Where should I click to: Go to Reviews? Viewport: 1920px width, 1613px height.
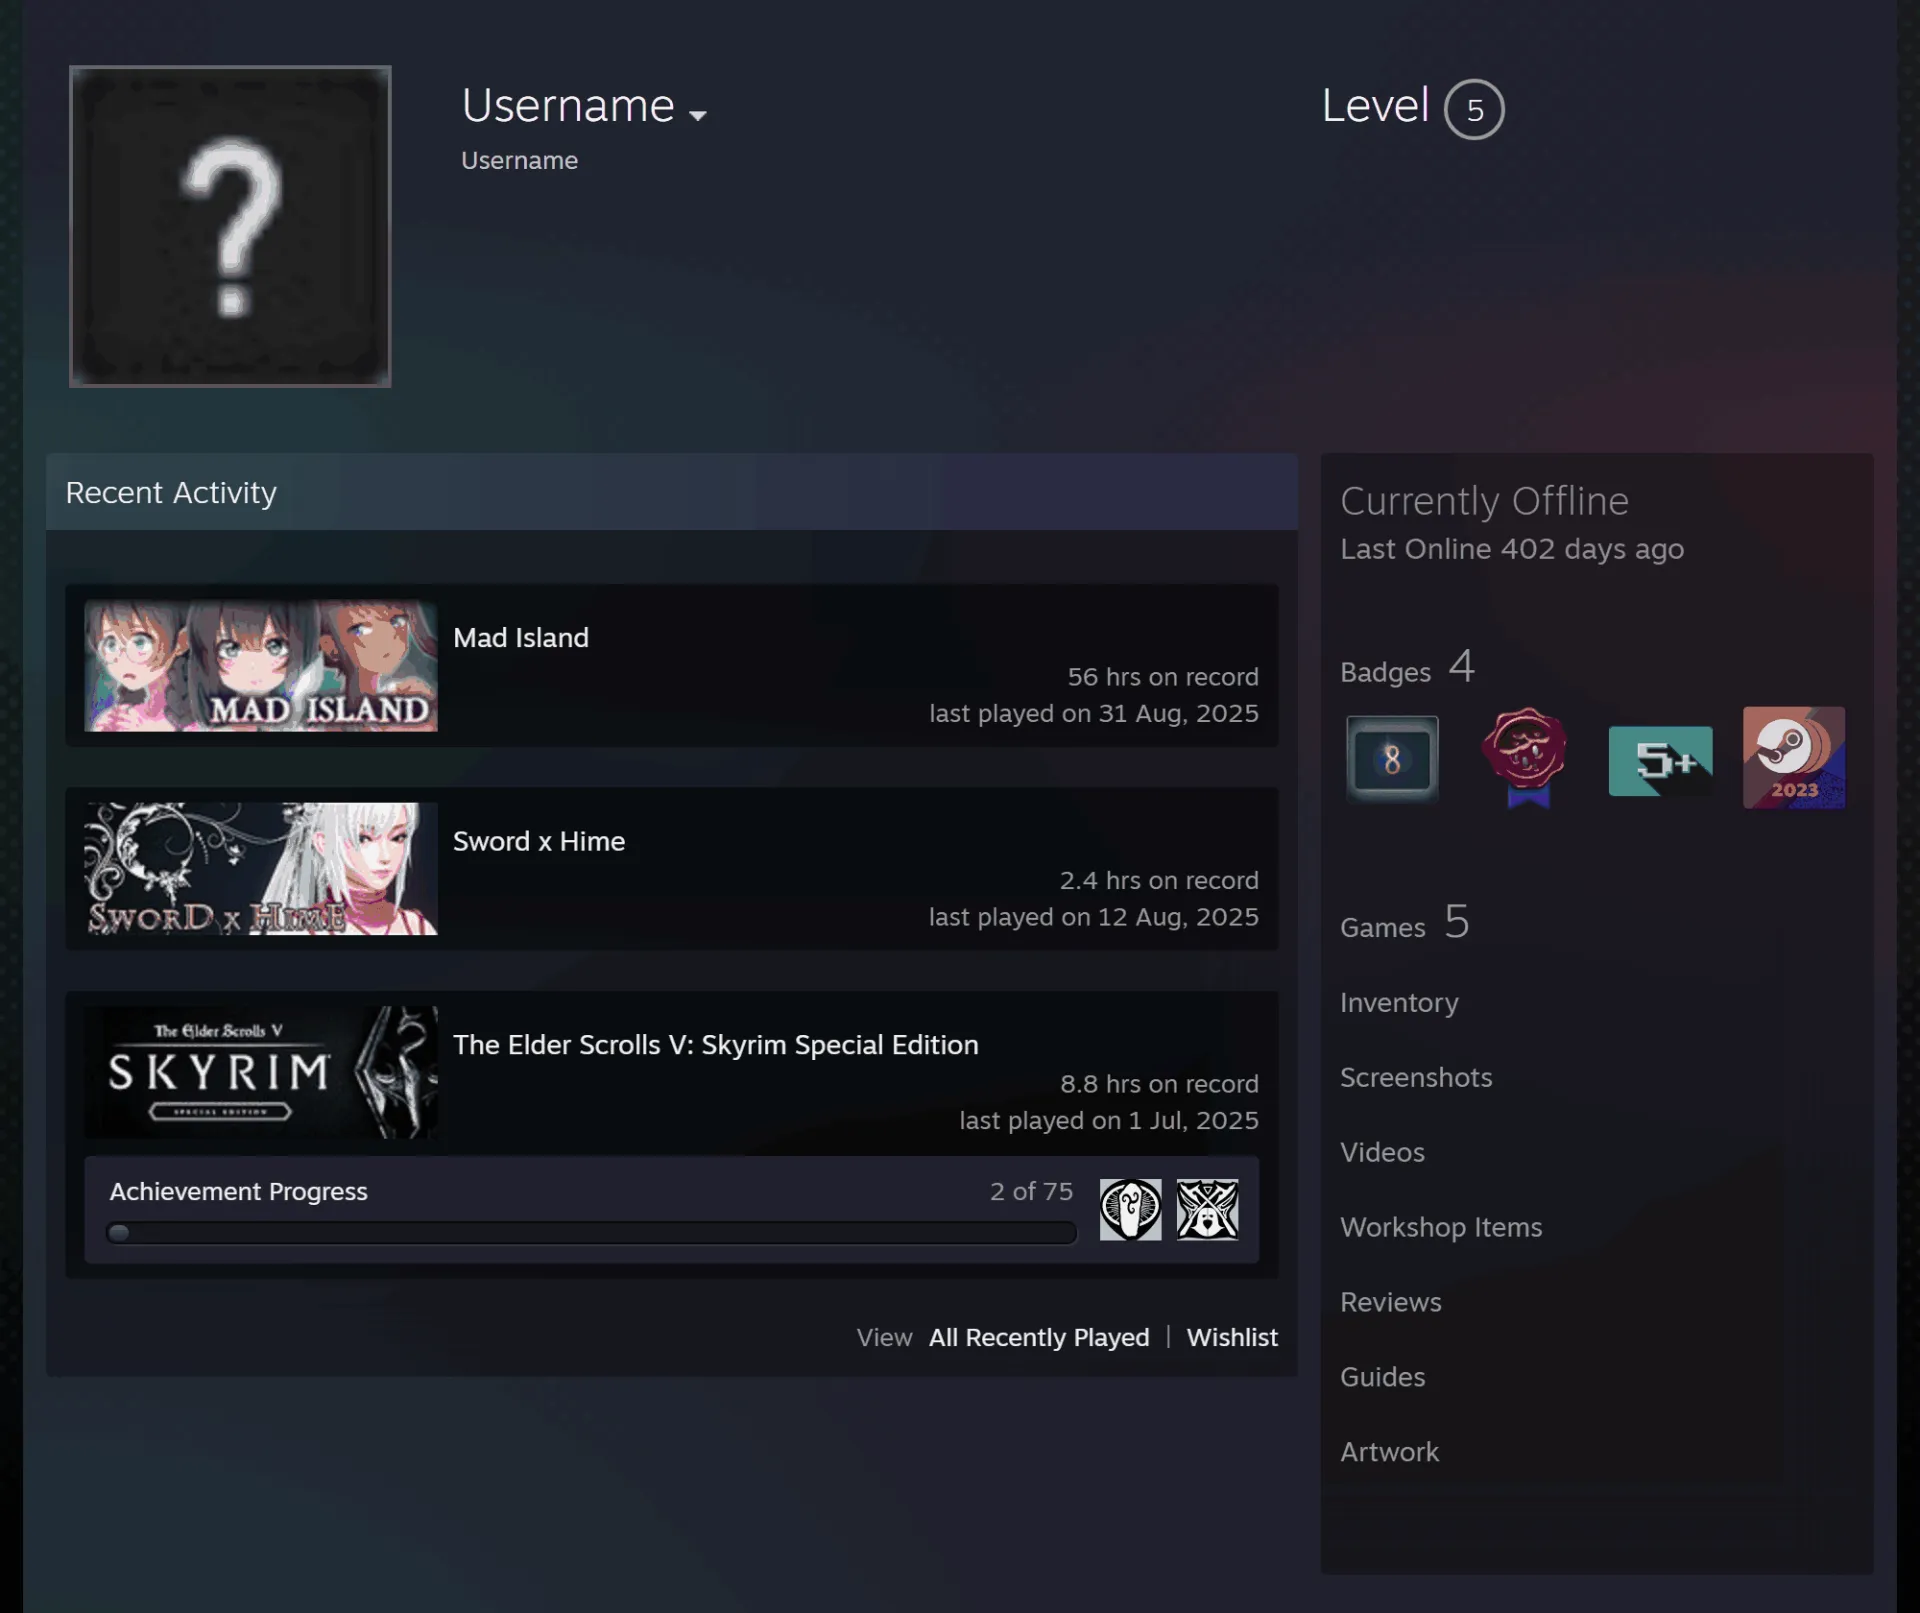pyautogui.click(x=1391, y=1303)
